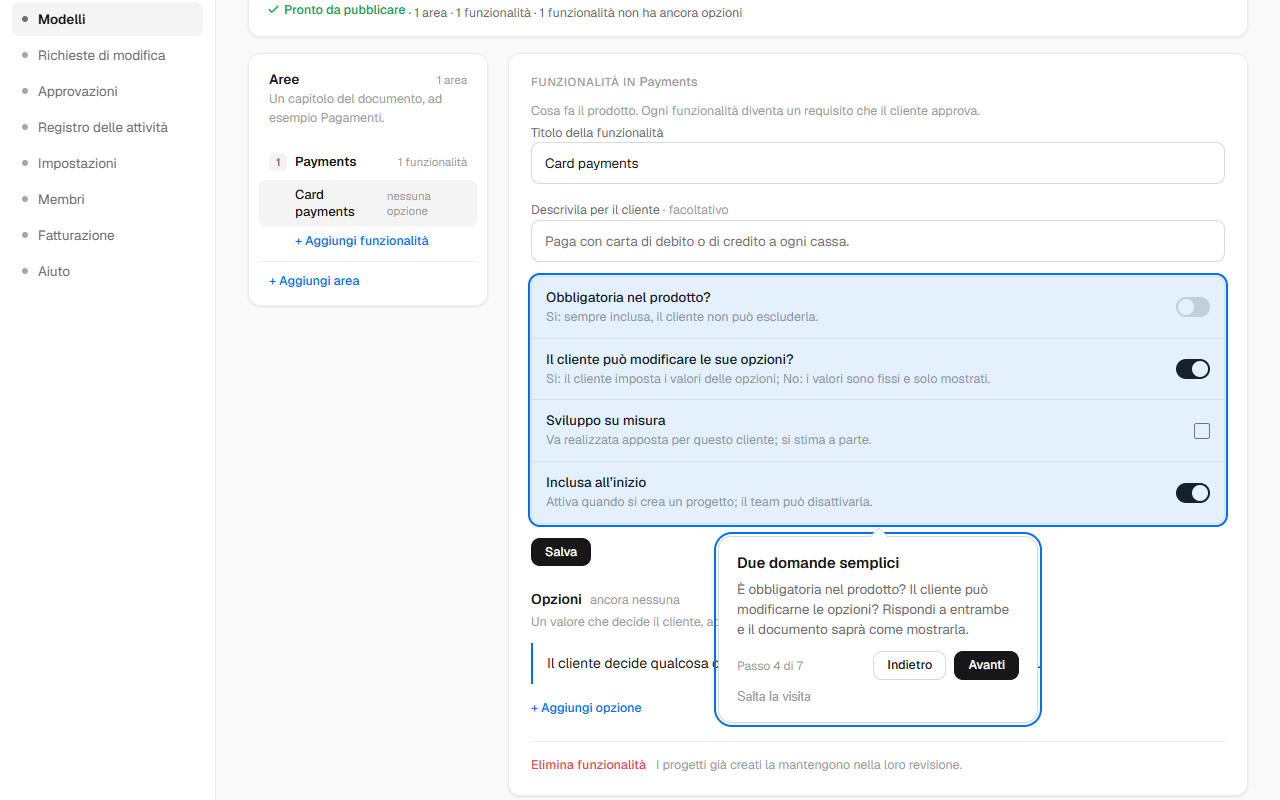Skip the tour via Salta la visita

pyautogui.click(x=774, y=696)
